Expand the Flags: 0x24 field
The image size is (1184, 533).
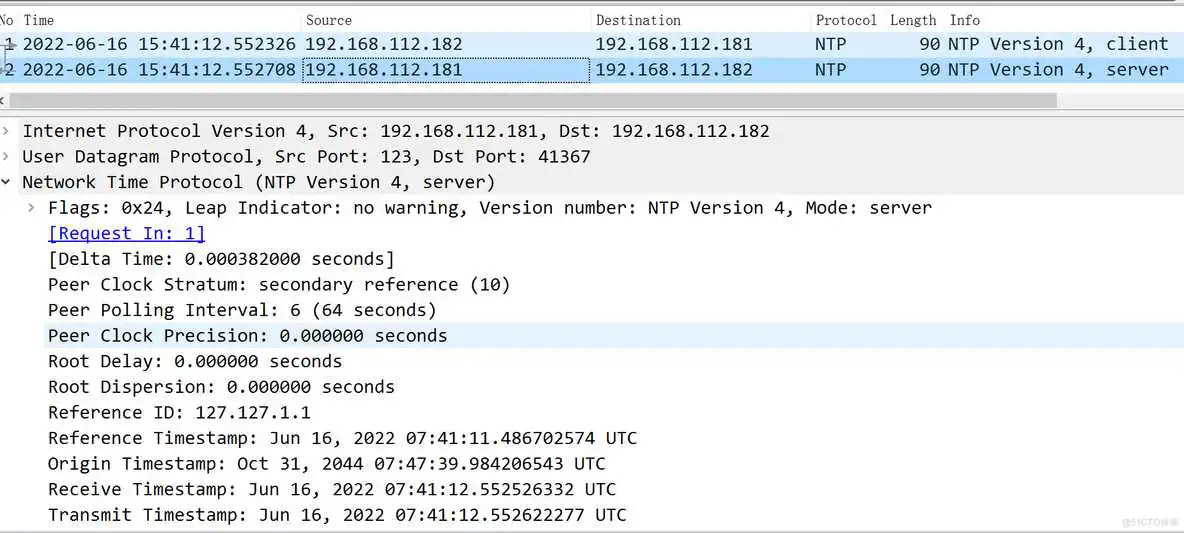[32, 208]
